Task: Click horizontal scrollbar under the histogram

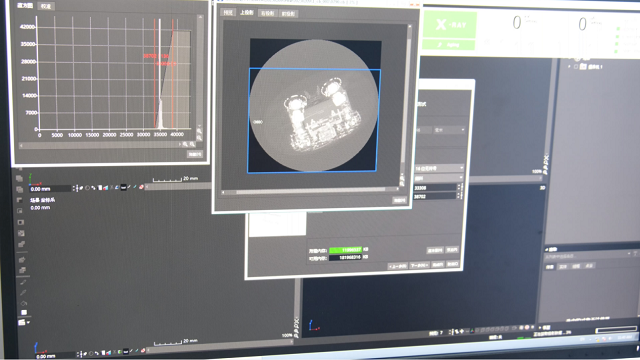Action: coord(100,144)
